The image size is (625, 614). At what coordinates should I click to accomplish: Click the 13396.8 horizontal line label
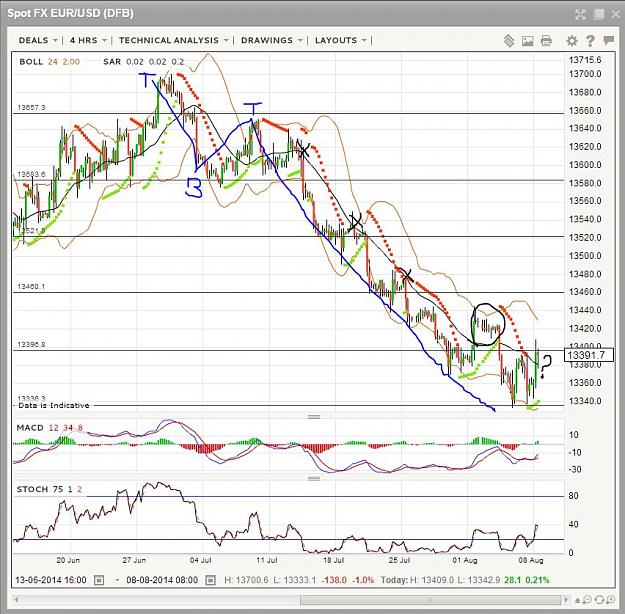(31, 344)
